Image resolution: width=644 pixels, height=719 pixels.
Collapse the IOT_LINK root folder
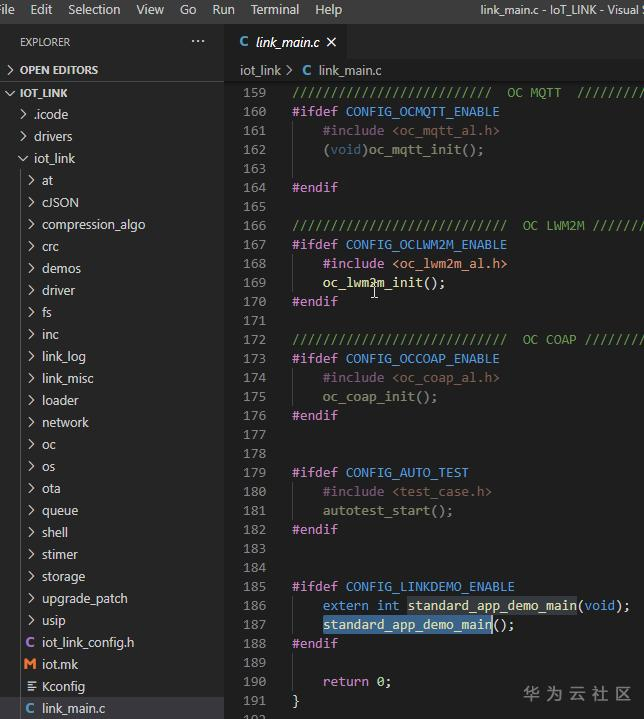click(10, 93)
